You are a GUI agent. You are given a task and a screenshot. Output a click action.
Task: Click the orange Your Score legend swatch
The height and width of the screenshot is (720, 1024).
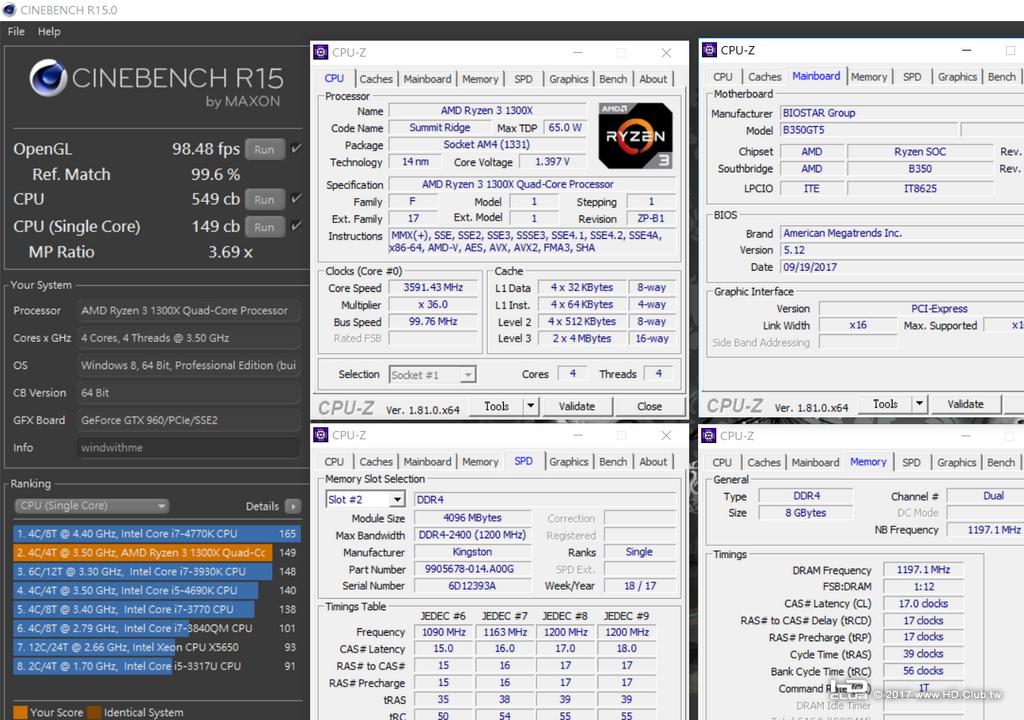coord(20,712)
